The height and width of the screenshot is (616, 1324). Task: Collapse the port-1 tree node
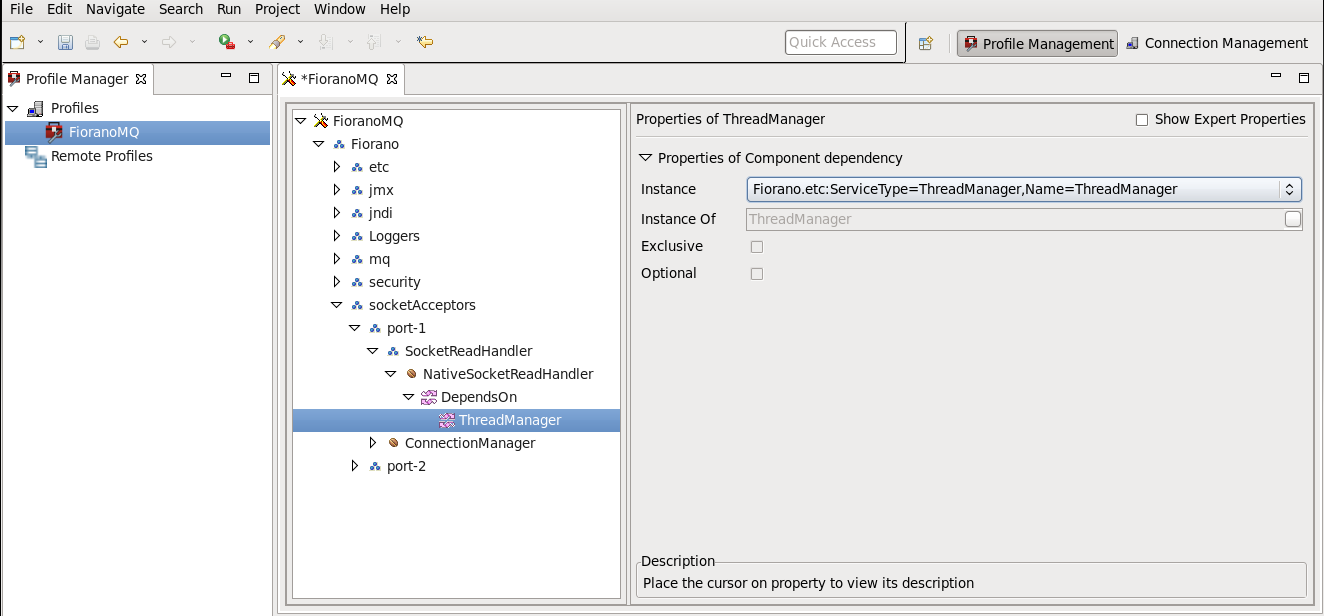tap(355, 328)
